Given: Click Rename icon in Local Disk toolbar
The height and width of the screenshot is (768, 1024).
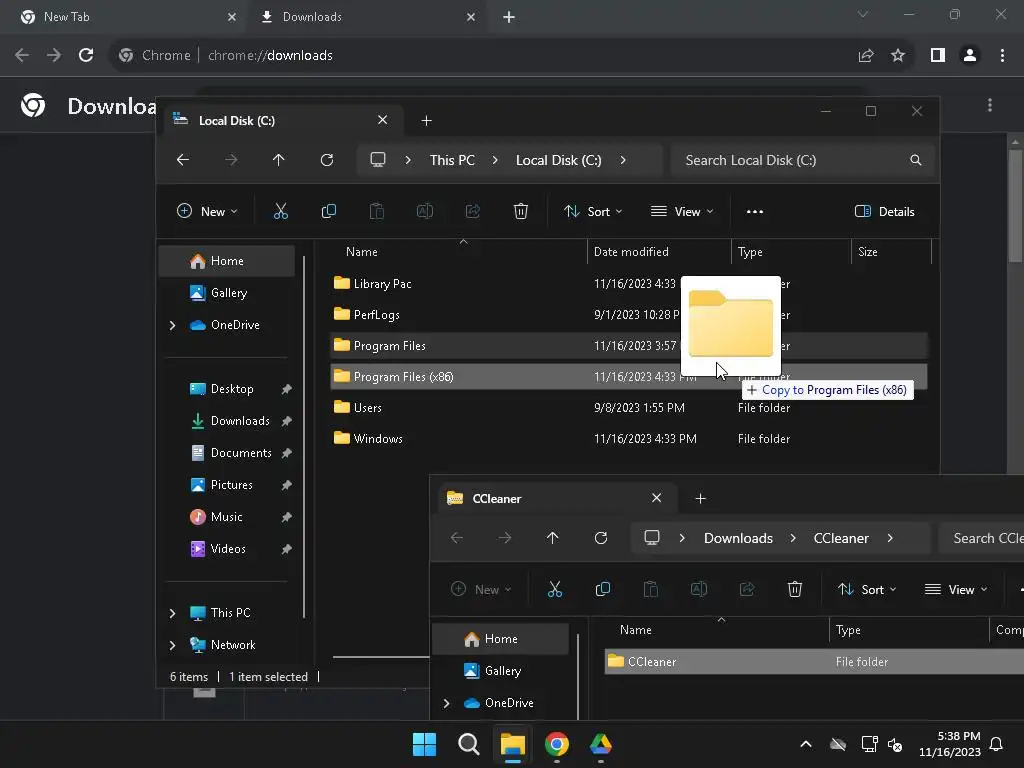Looking at the screenshot, I should 424,212.
